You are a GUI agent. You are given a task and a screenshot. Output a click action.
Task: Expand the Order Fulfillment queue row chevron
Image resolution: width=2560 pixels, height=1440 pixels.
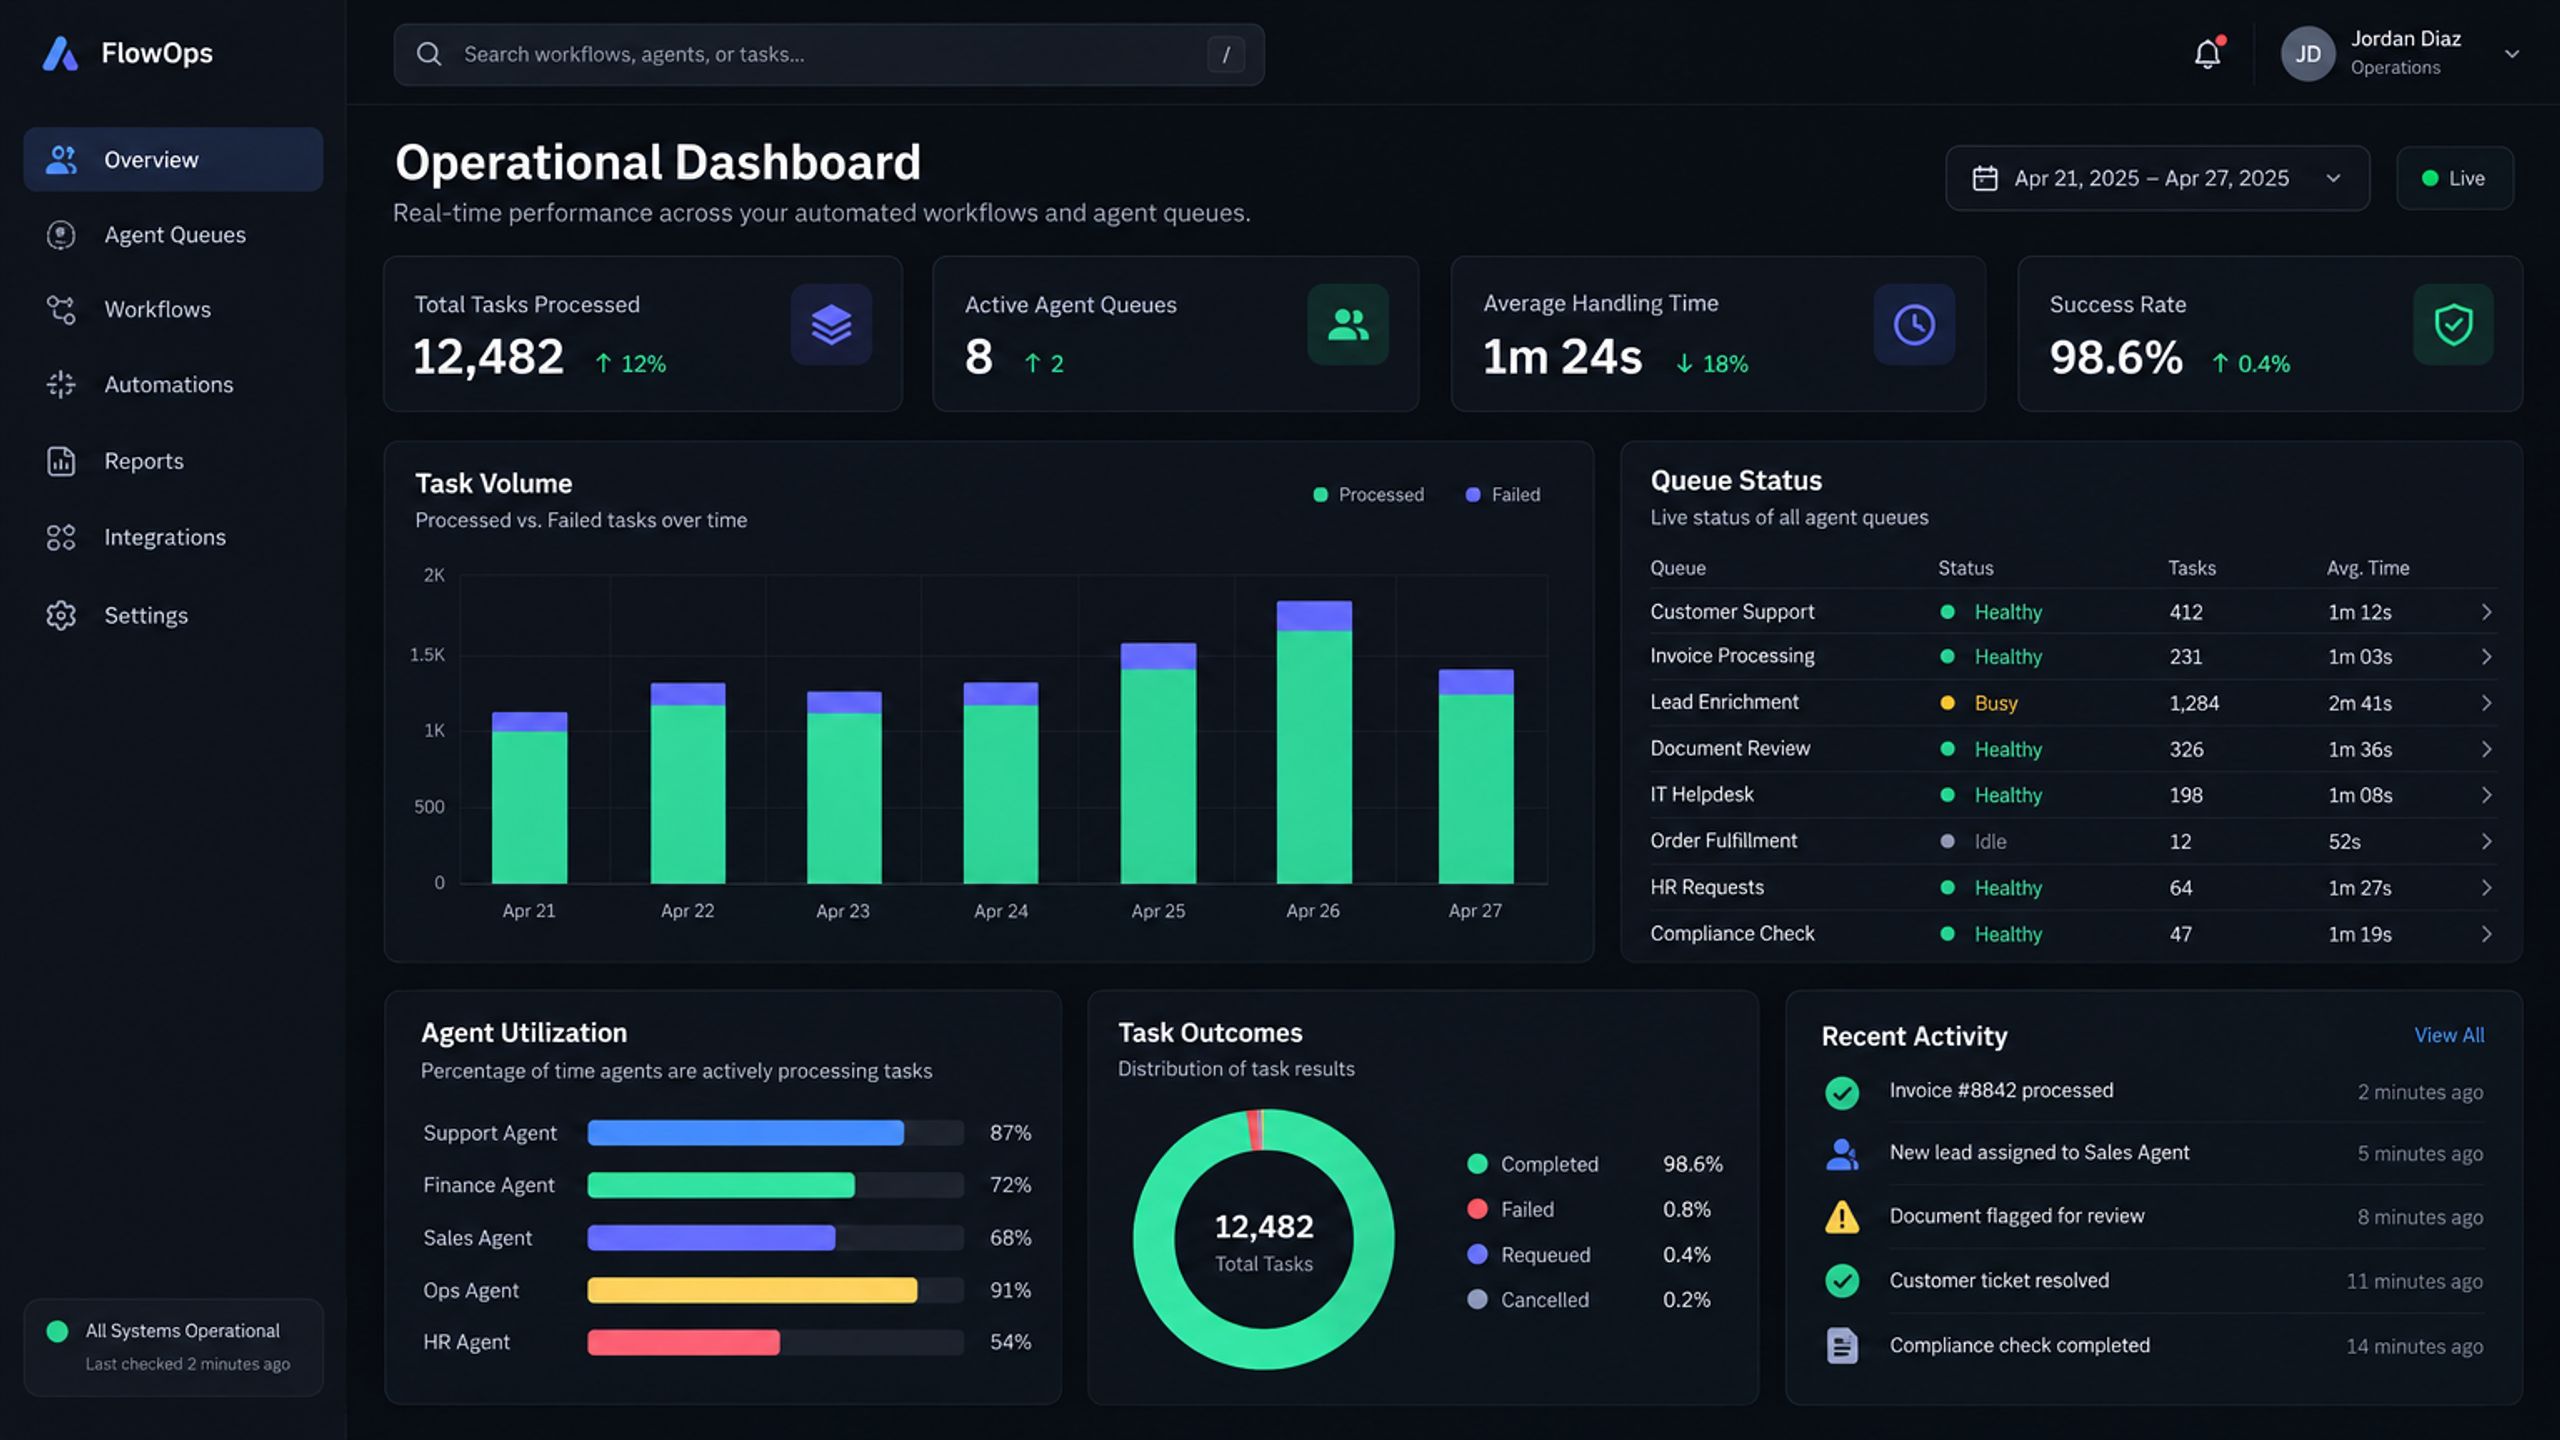pos(2486,841)
